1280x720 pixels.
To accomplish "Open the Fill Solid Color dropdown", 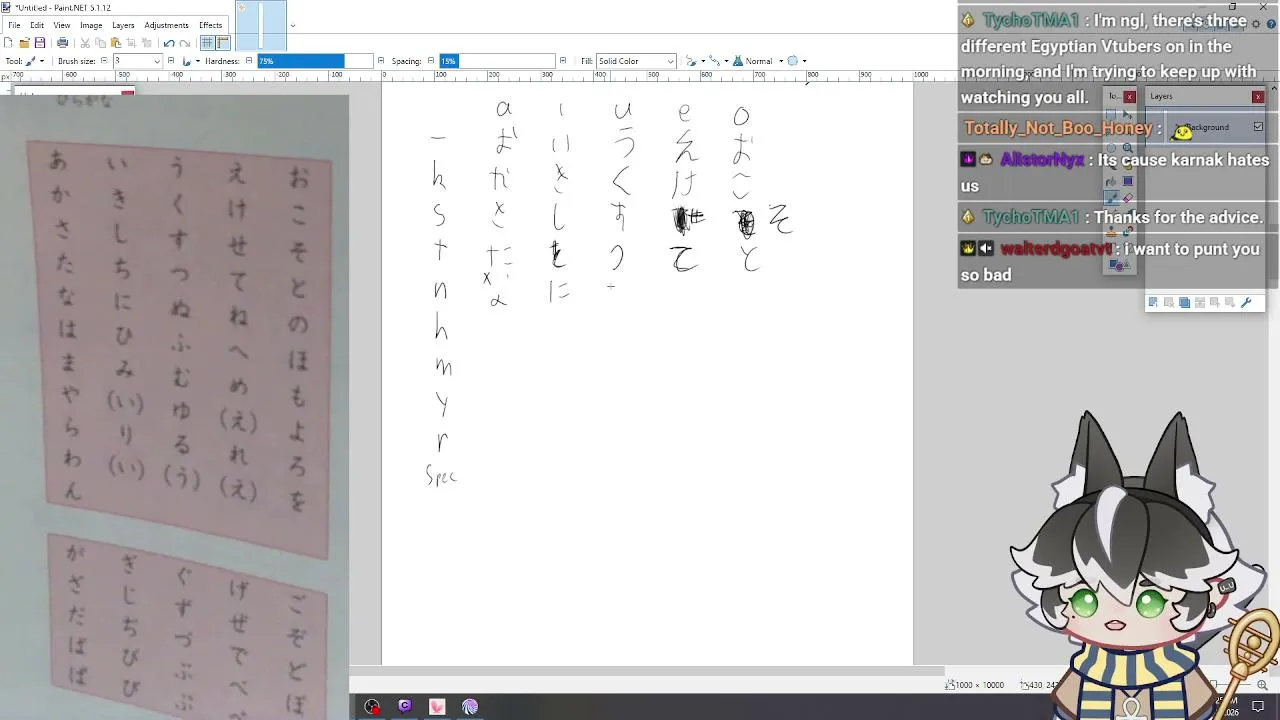I will [x=636, y=61].
